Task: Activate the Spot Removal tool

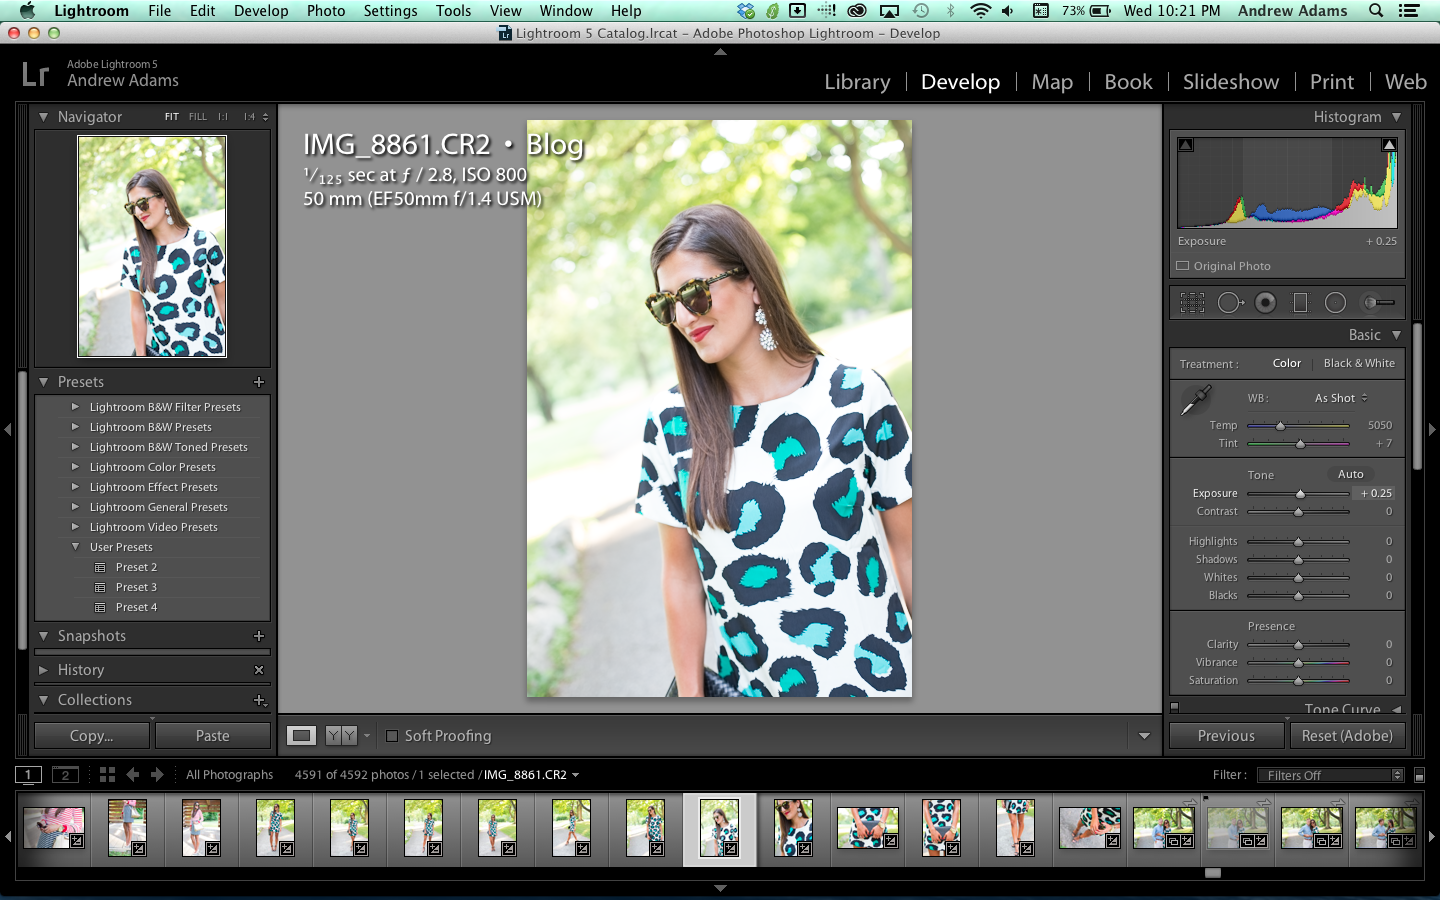Action: click(x=1230, y=303)
